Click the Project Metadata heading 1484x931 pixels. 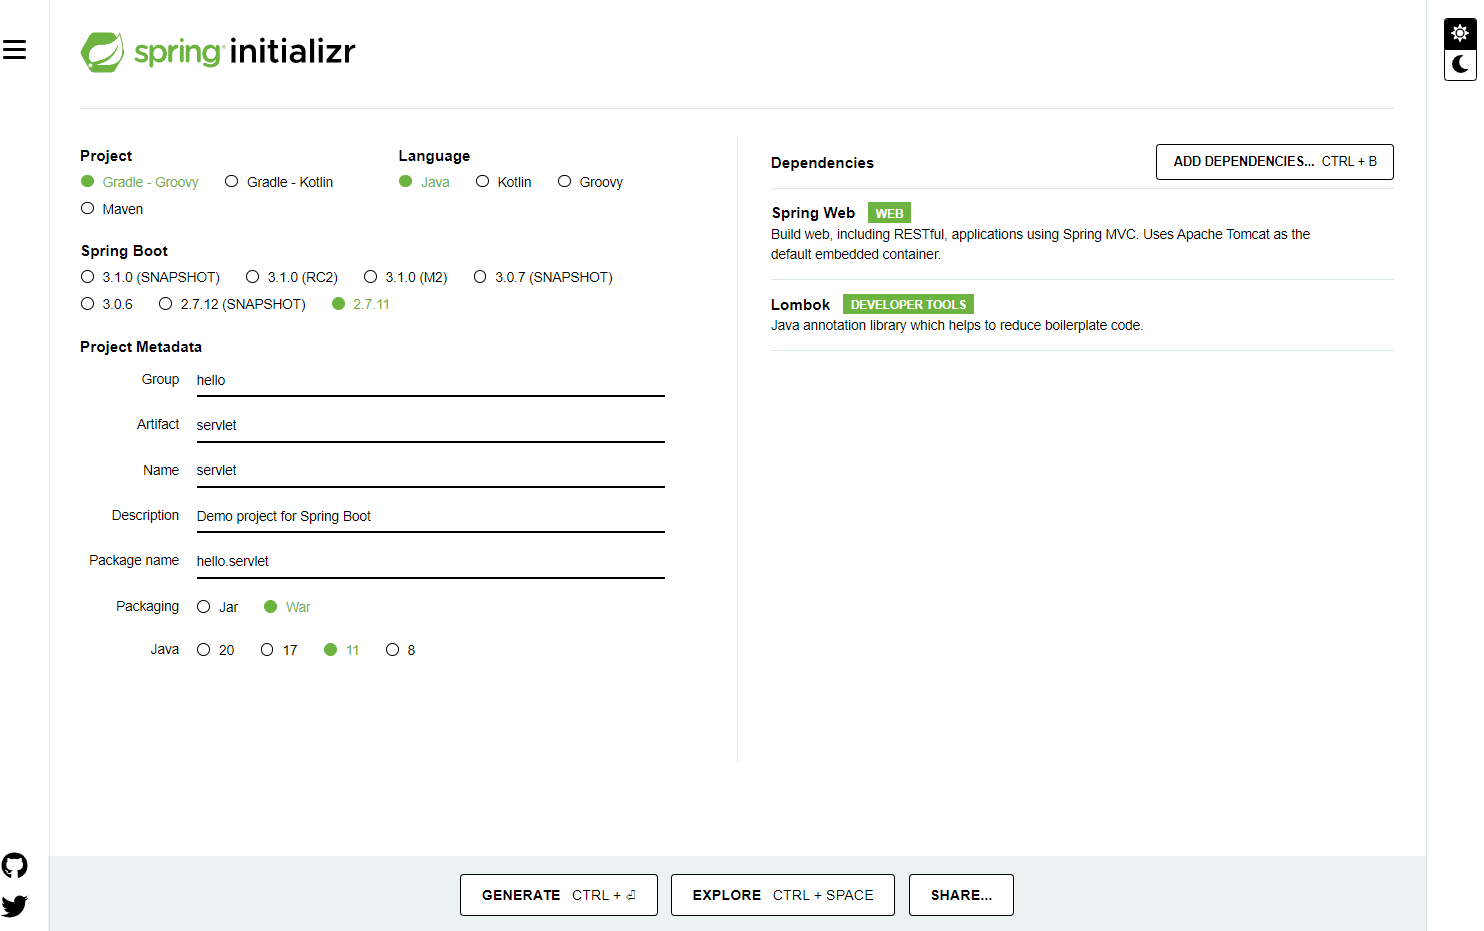point(141,347)
